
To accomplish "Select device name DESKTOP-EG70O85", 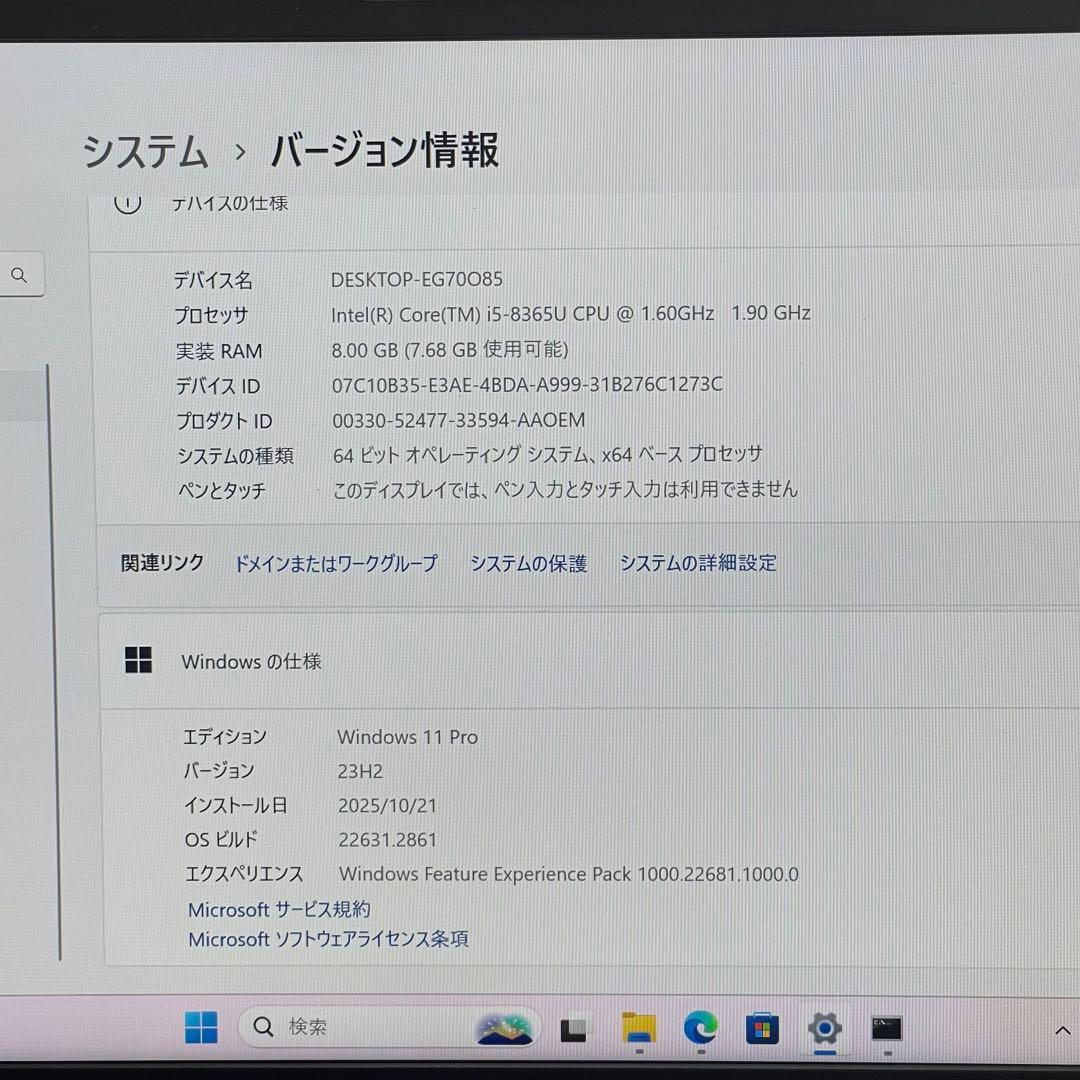I will (x=417, y=279).
